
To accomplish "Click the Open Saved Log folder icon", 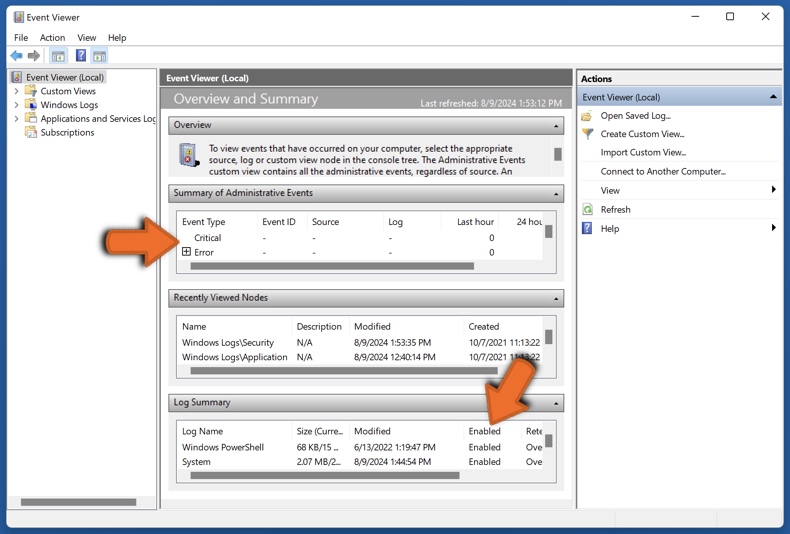I will click(x=586, y=116).
